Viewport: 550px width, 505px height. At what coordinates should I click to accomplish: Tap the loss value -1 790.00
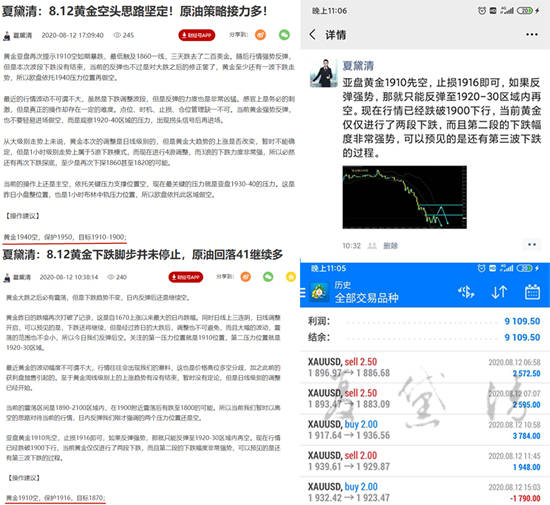[x=525, y=498]
